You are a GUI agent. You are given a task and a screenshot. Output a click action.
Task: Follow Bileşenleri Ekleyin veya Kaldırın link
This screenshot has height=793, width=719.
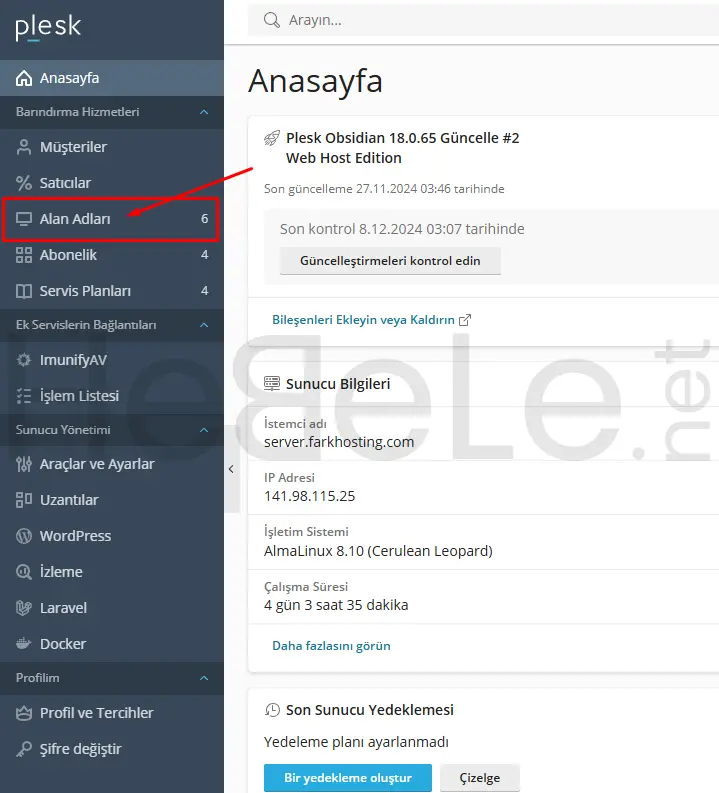[x=363, y=320]
